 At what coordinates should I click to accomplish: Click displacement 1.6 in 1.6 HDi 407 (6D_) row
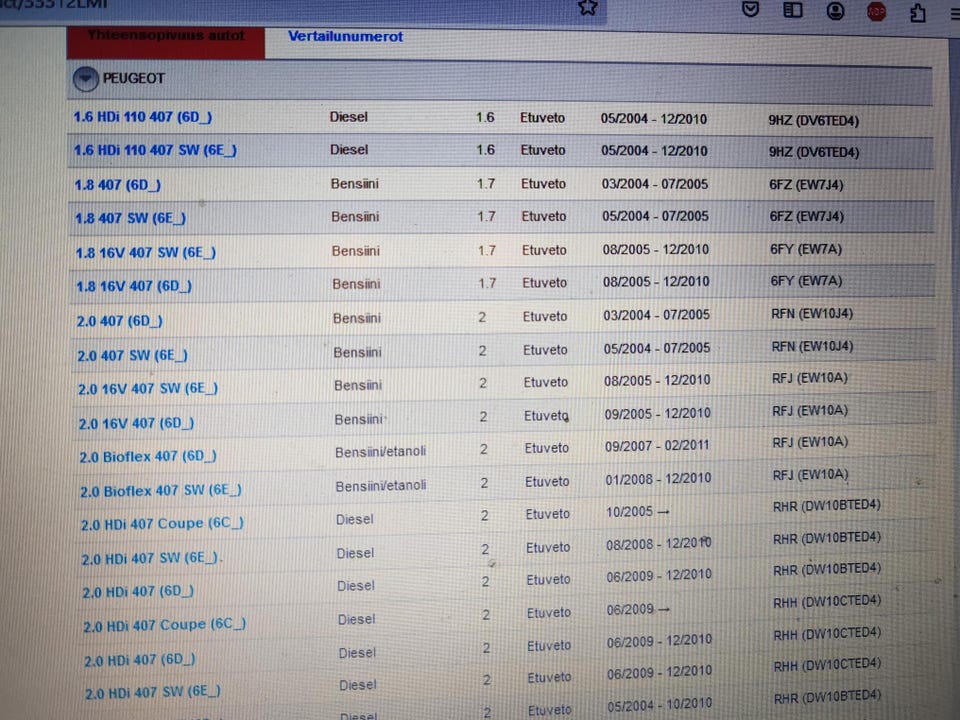coord(485,117)
